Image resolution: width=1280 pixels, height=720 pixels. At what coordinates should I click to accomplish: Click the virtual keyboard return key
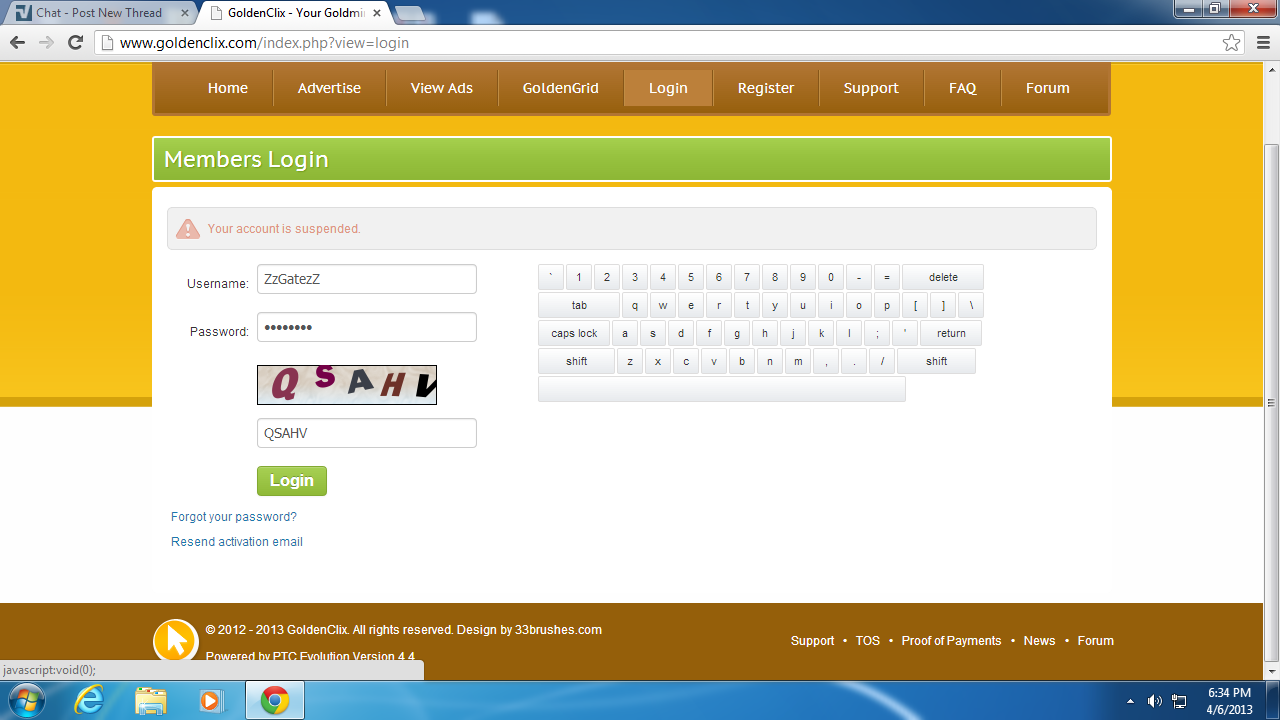click(x=951, y=333)
